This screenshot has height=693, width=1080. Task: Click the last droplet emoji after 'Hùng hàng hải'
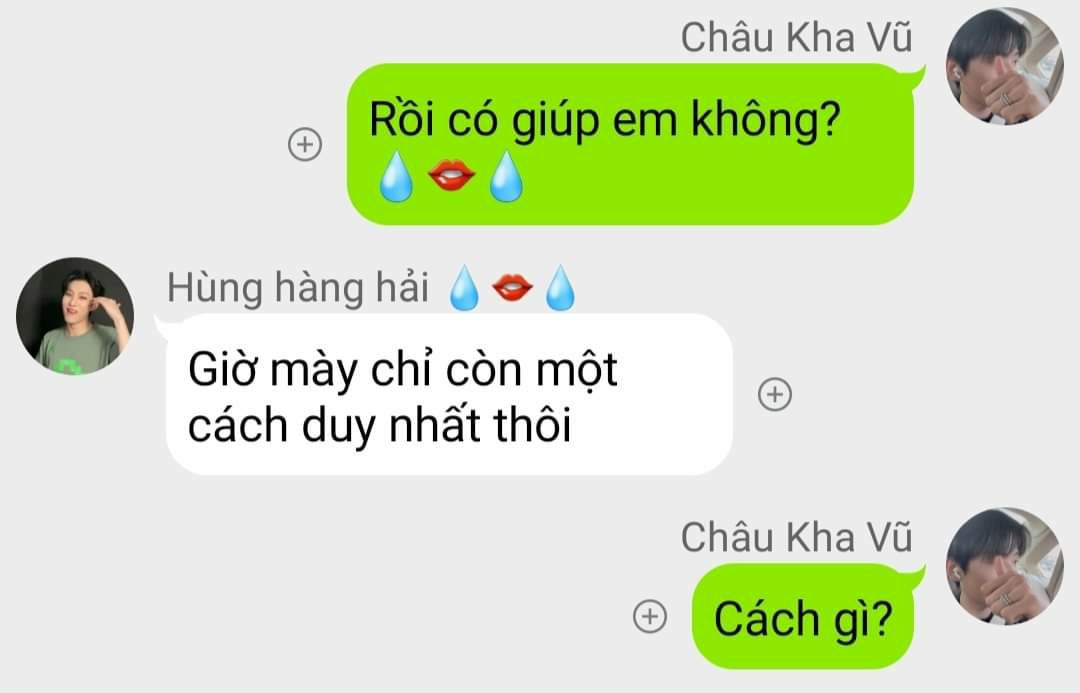(560, 288)
